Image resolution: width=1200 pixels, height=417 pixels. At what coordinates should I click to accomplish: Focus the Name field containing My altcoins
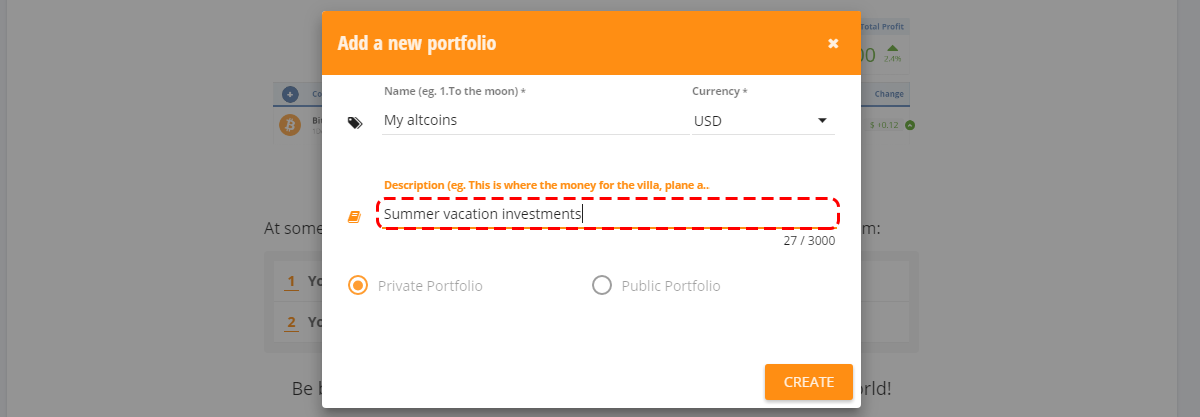click(x=533, y=120)
